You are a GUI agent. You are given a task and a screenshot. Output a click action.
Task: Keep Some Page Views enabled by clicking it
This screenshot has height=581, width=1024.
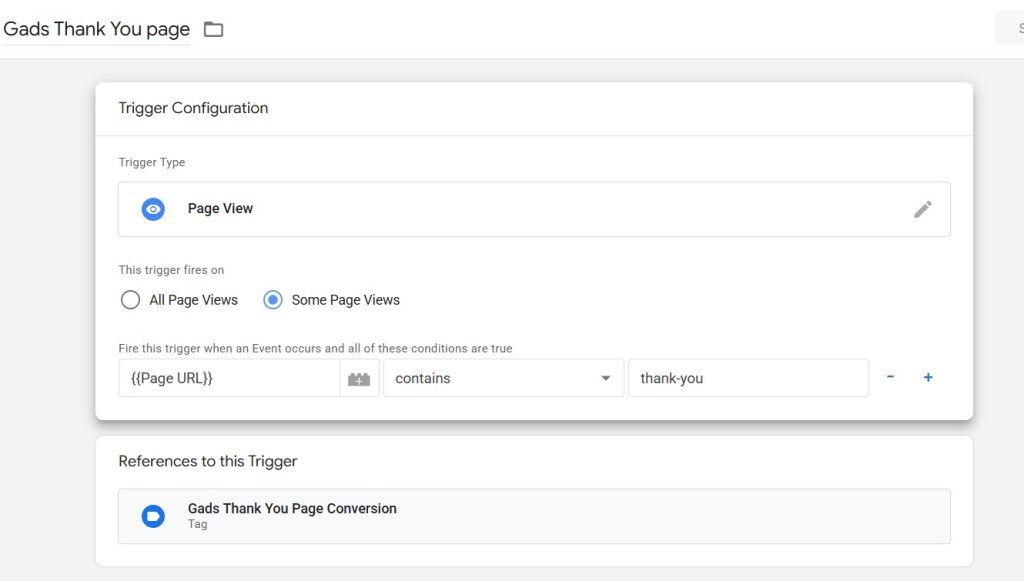tap(273, 299)
